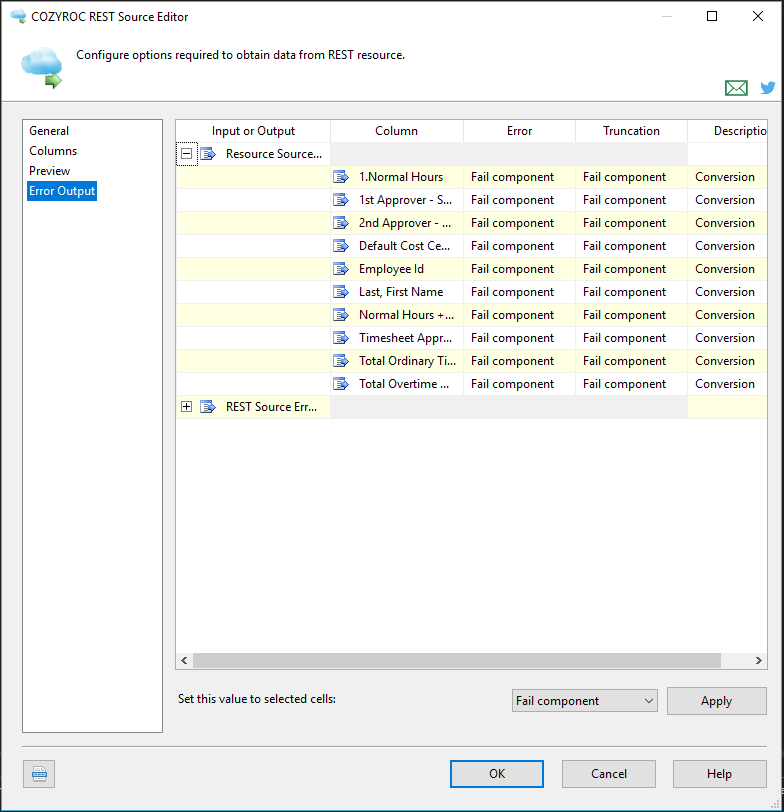
Task: Select the Error Output page
Action: click(x=62, y=191)
